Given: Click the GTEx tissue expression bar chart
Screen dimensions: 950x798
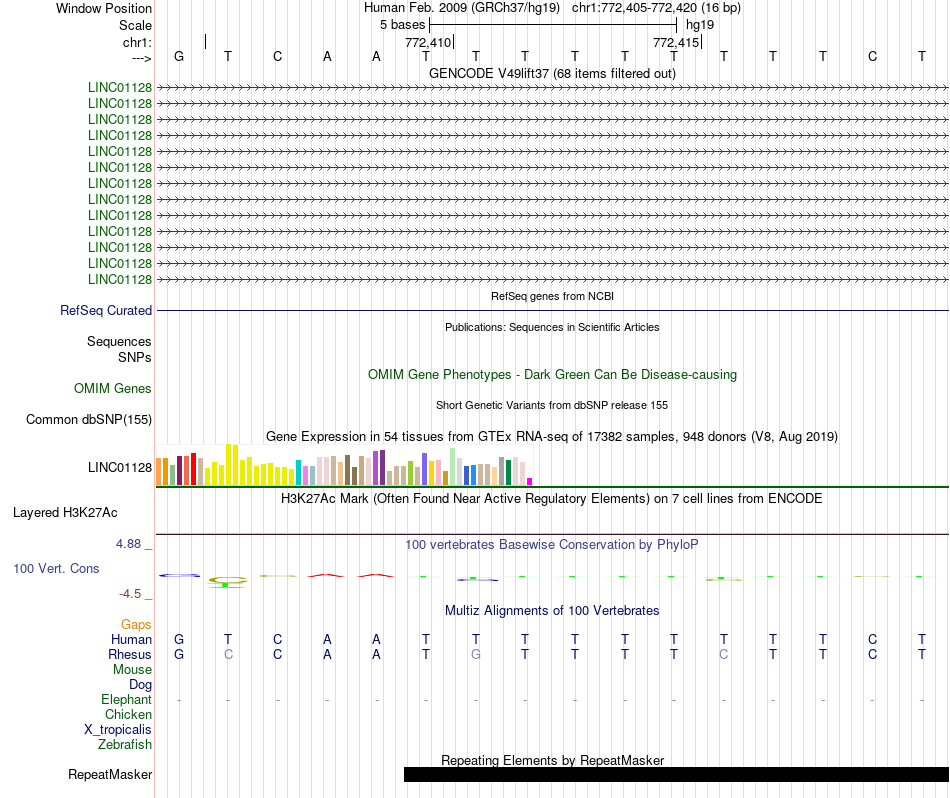Looking at the screenshot, I should [344, 465].
